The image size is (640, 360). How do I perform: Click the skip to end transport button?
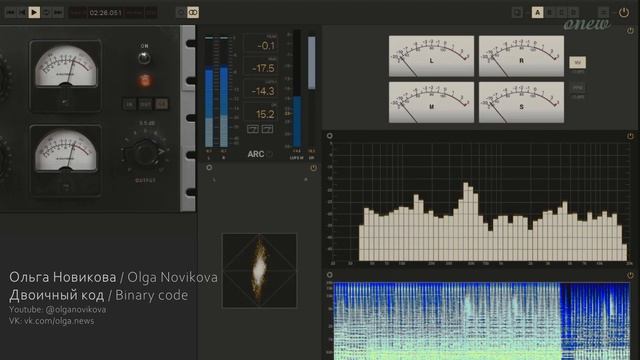point(58,13)
